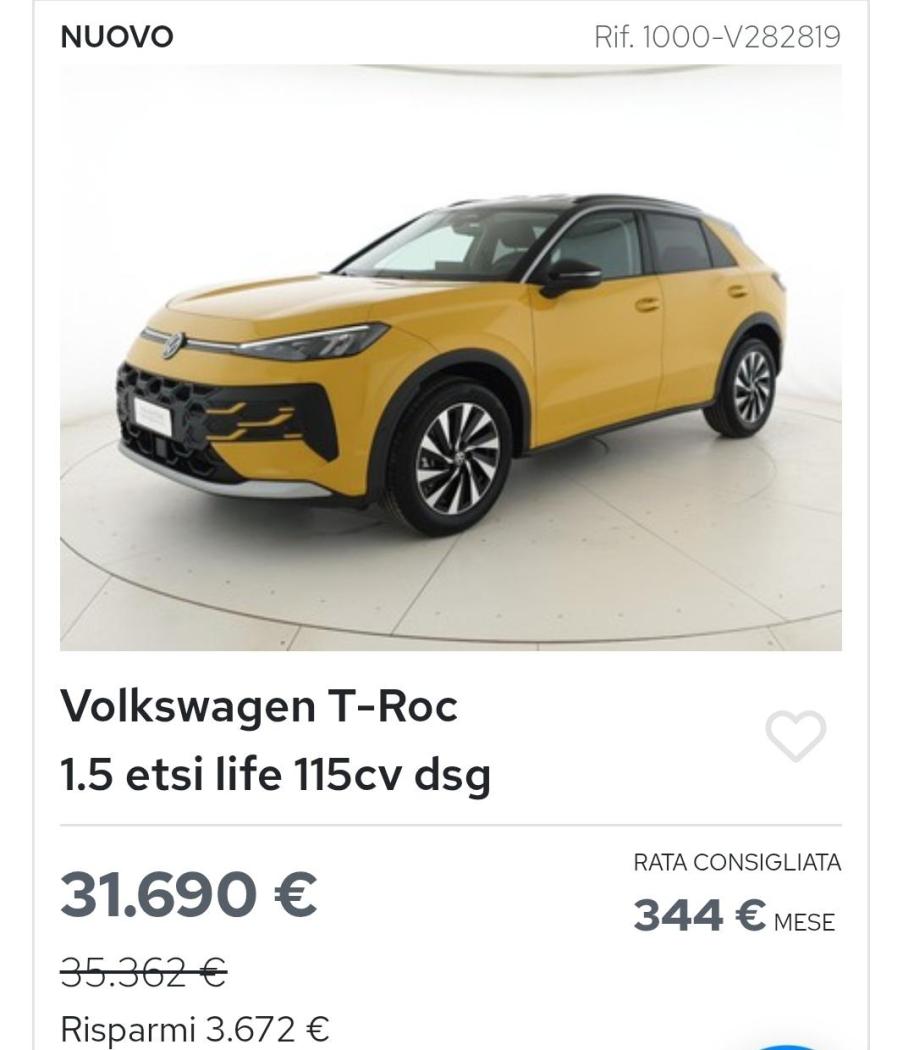Click the black side mirror on the car

[570, 277]
